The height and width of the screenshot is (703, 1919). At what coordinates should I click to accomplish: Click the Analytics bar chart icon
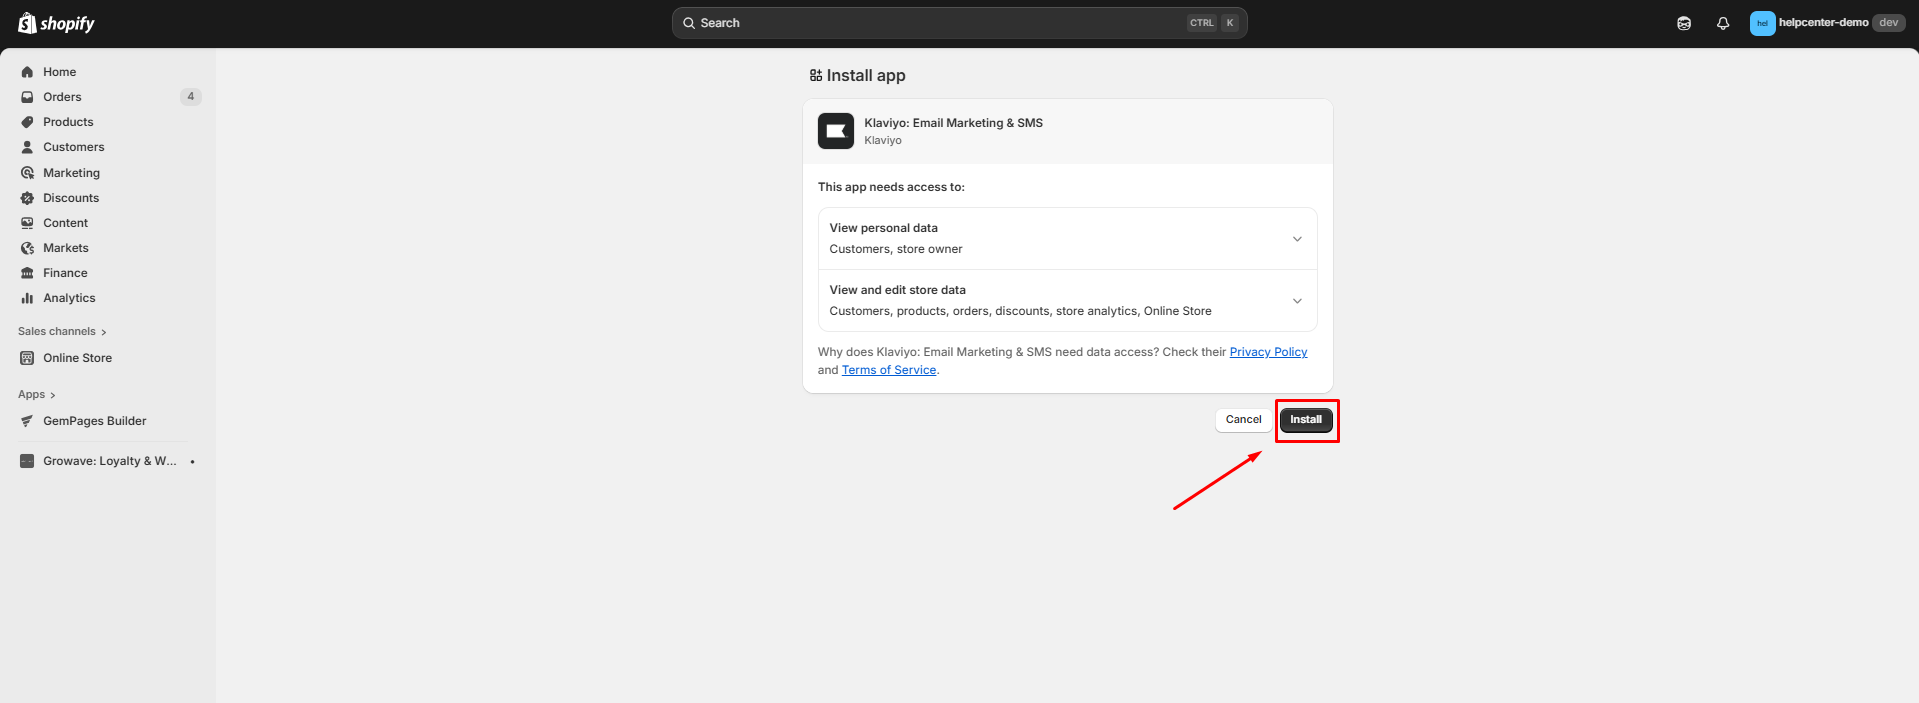[x=27, y=298]
